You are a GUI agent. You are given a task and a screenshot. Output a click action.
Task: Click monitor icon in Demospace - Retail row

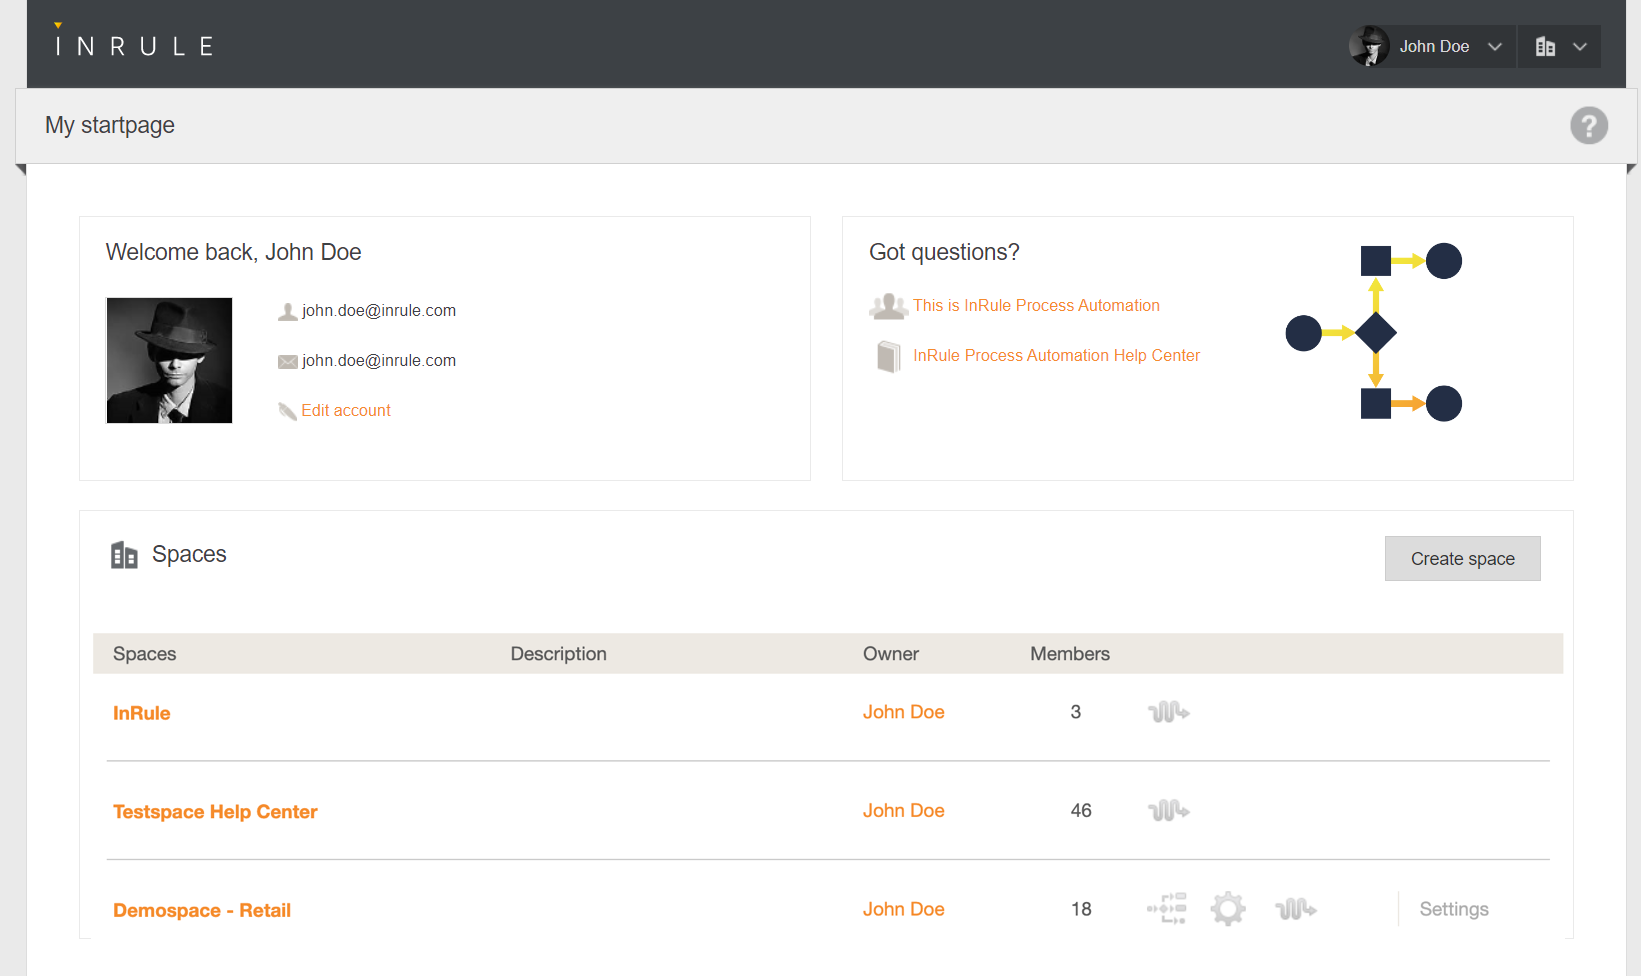tap(1295, 909)
